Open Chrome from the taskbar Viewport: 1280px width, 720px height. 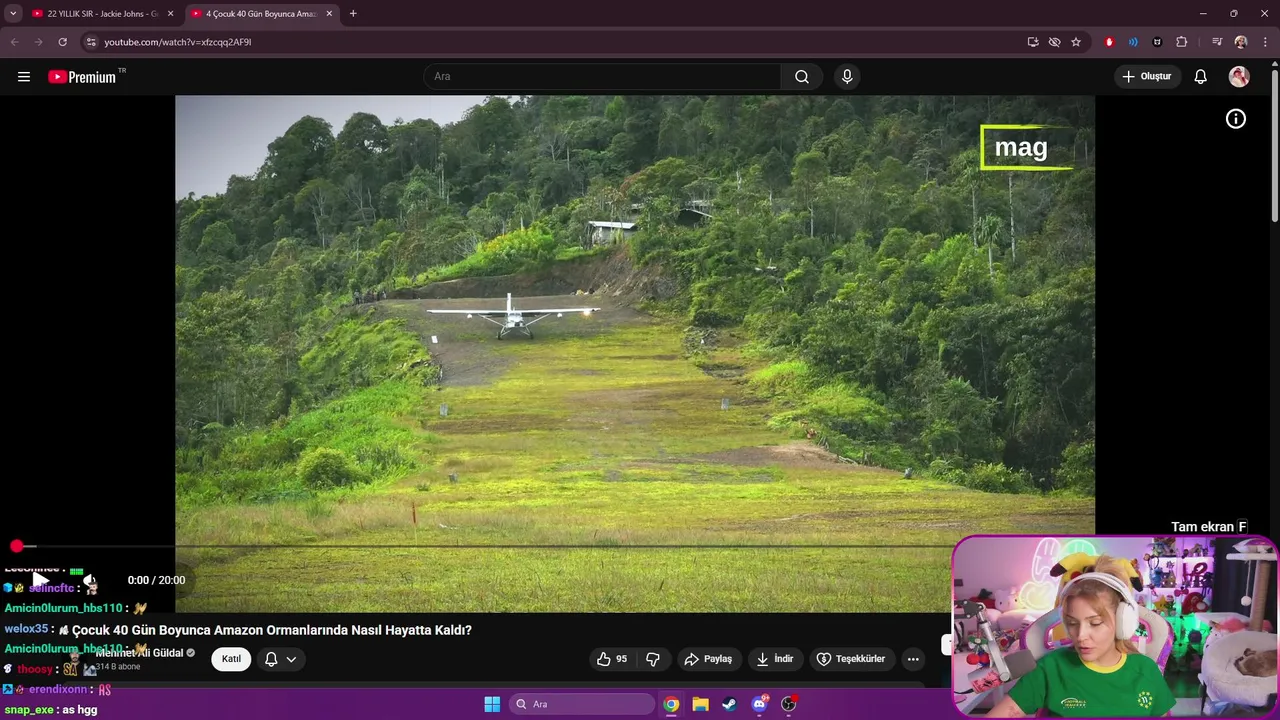click(671, 704)
